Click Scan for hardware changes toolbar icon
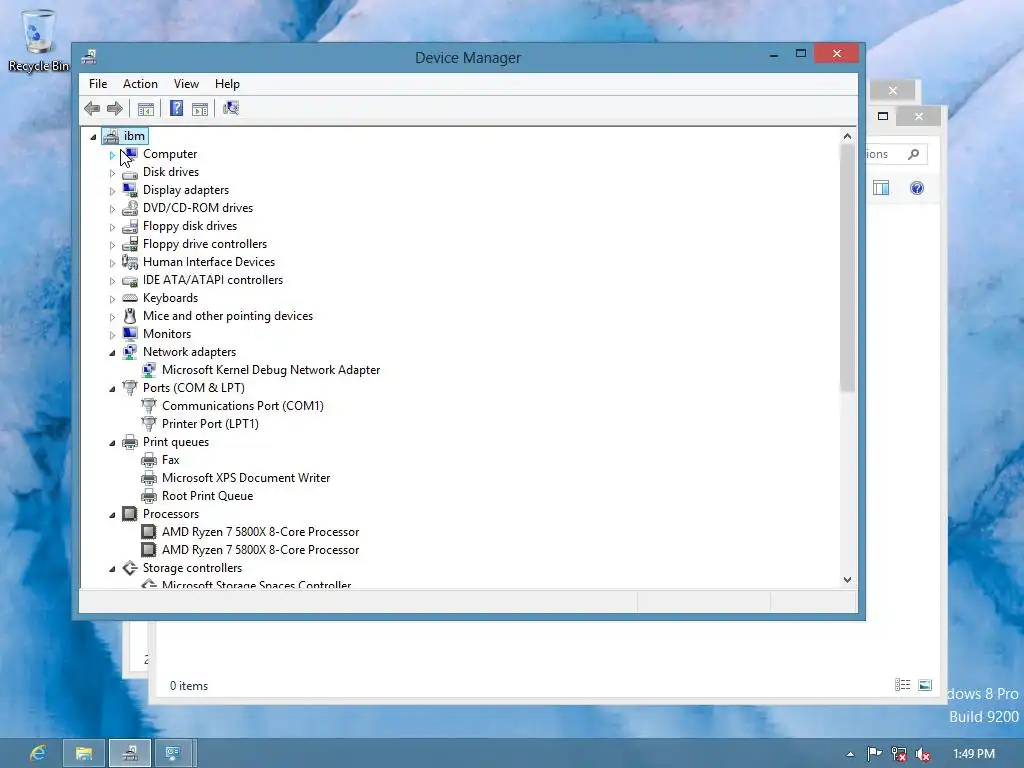 pos(231,108)
